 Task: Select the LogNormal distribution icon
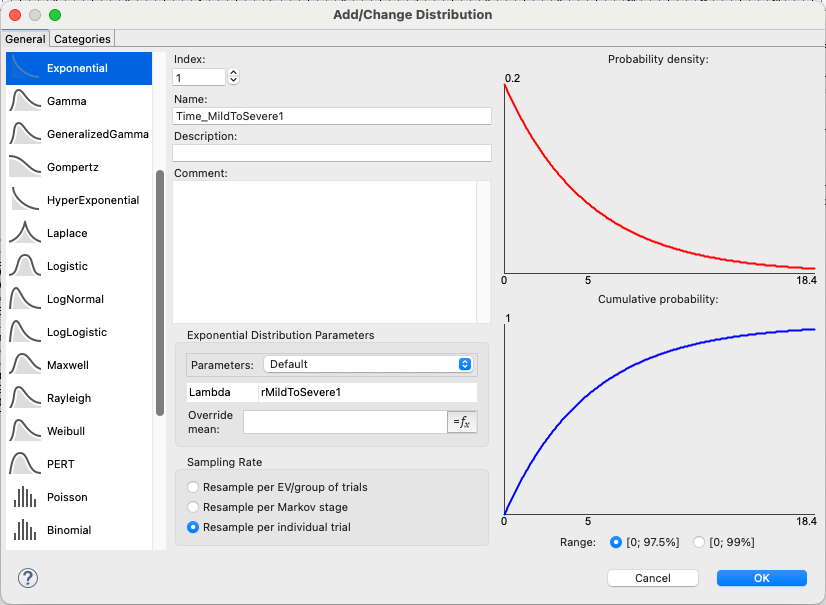click(25, 299)
